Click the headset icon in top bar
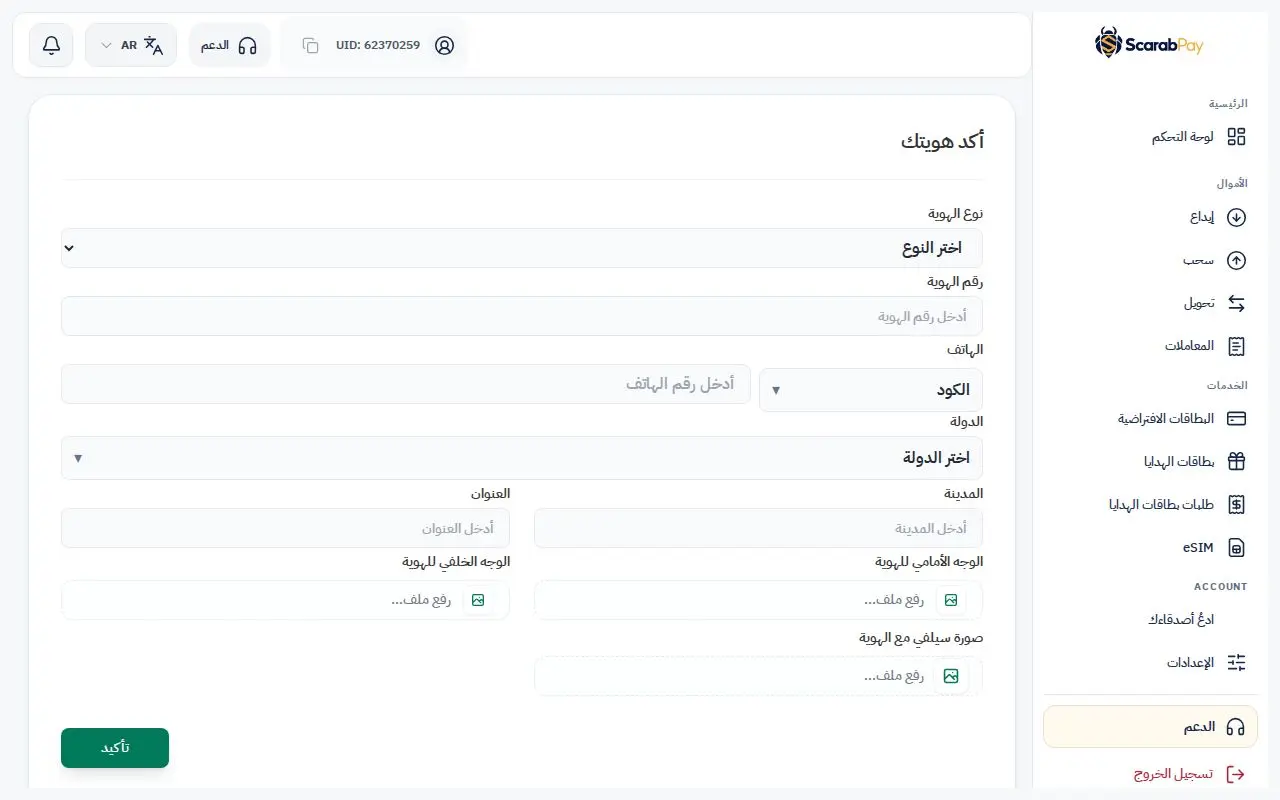Viewport: 1280px width, 800px height. coord(248,45)
